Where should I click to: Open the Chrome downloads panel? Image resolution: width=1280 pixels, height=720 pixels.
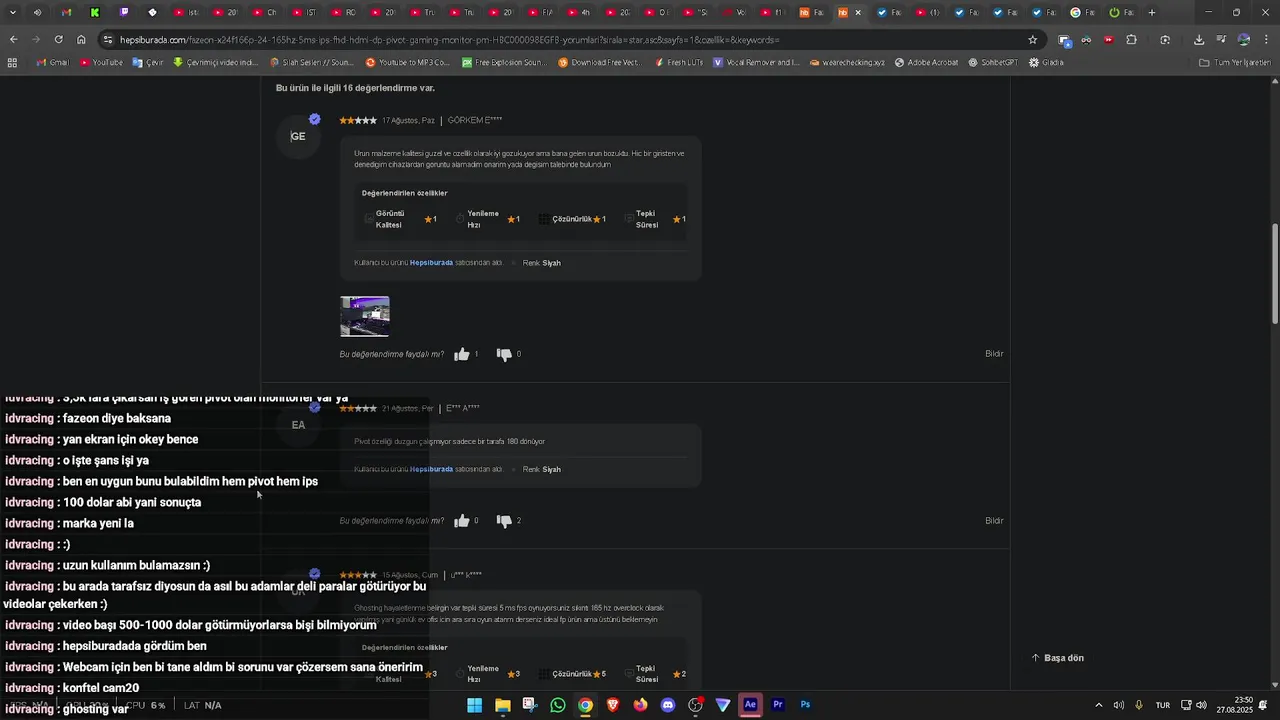(1199, 40)
